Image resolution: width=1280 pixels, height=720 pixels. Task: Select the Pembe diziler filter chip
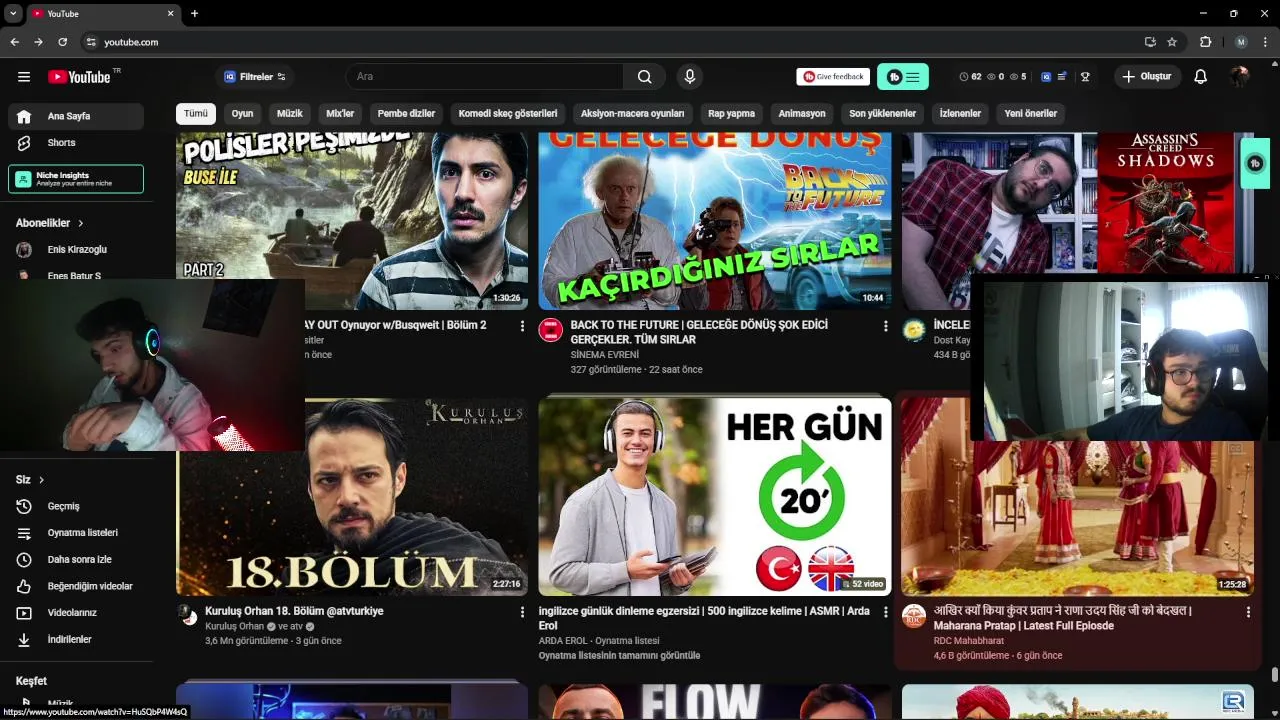click(x=406, y=113)
